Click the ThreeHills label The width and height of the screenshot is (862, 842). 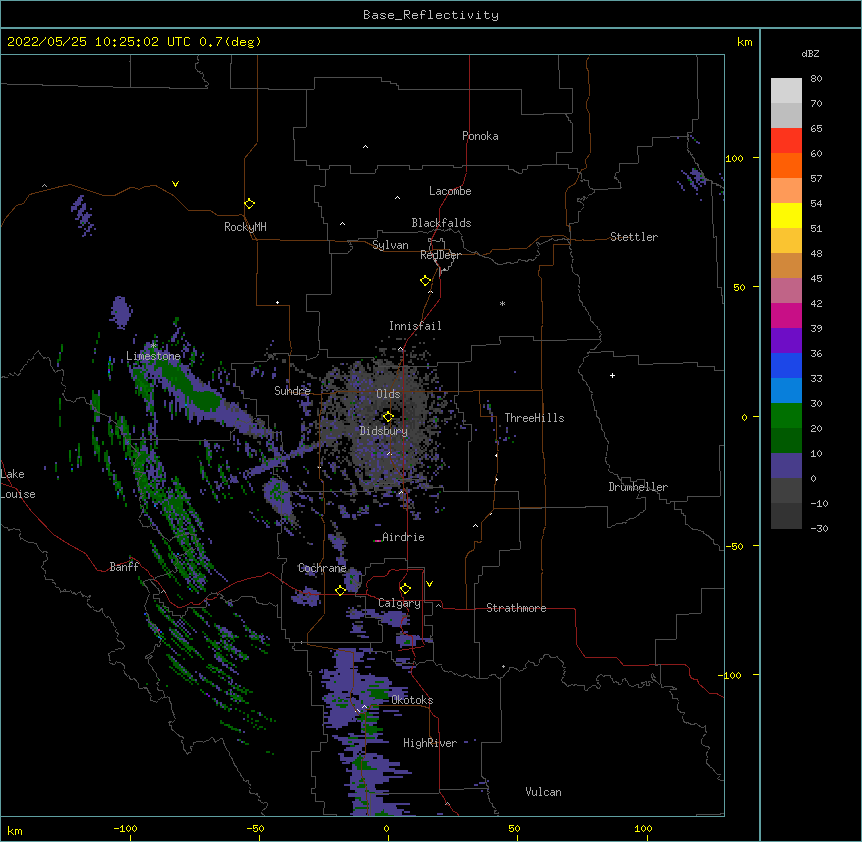[534, 418]
